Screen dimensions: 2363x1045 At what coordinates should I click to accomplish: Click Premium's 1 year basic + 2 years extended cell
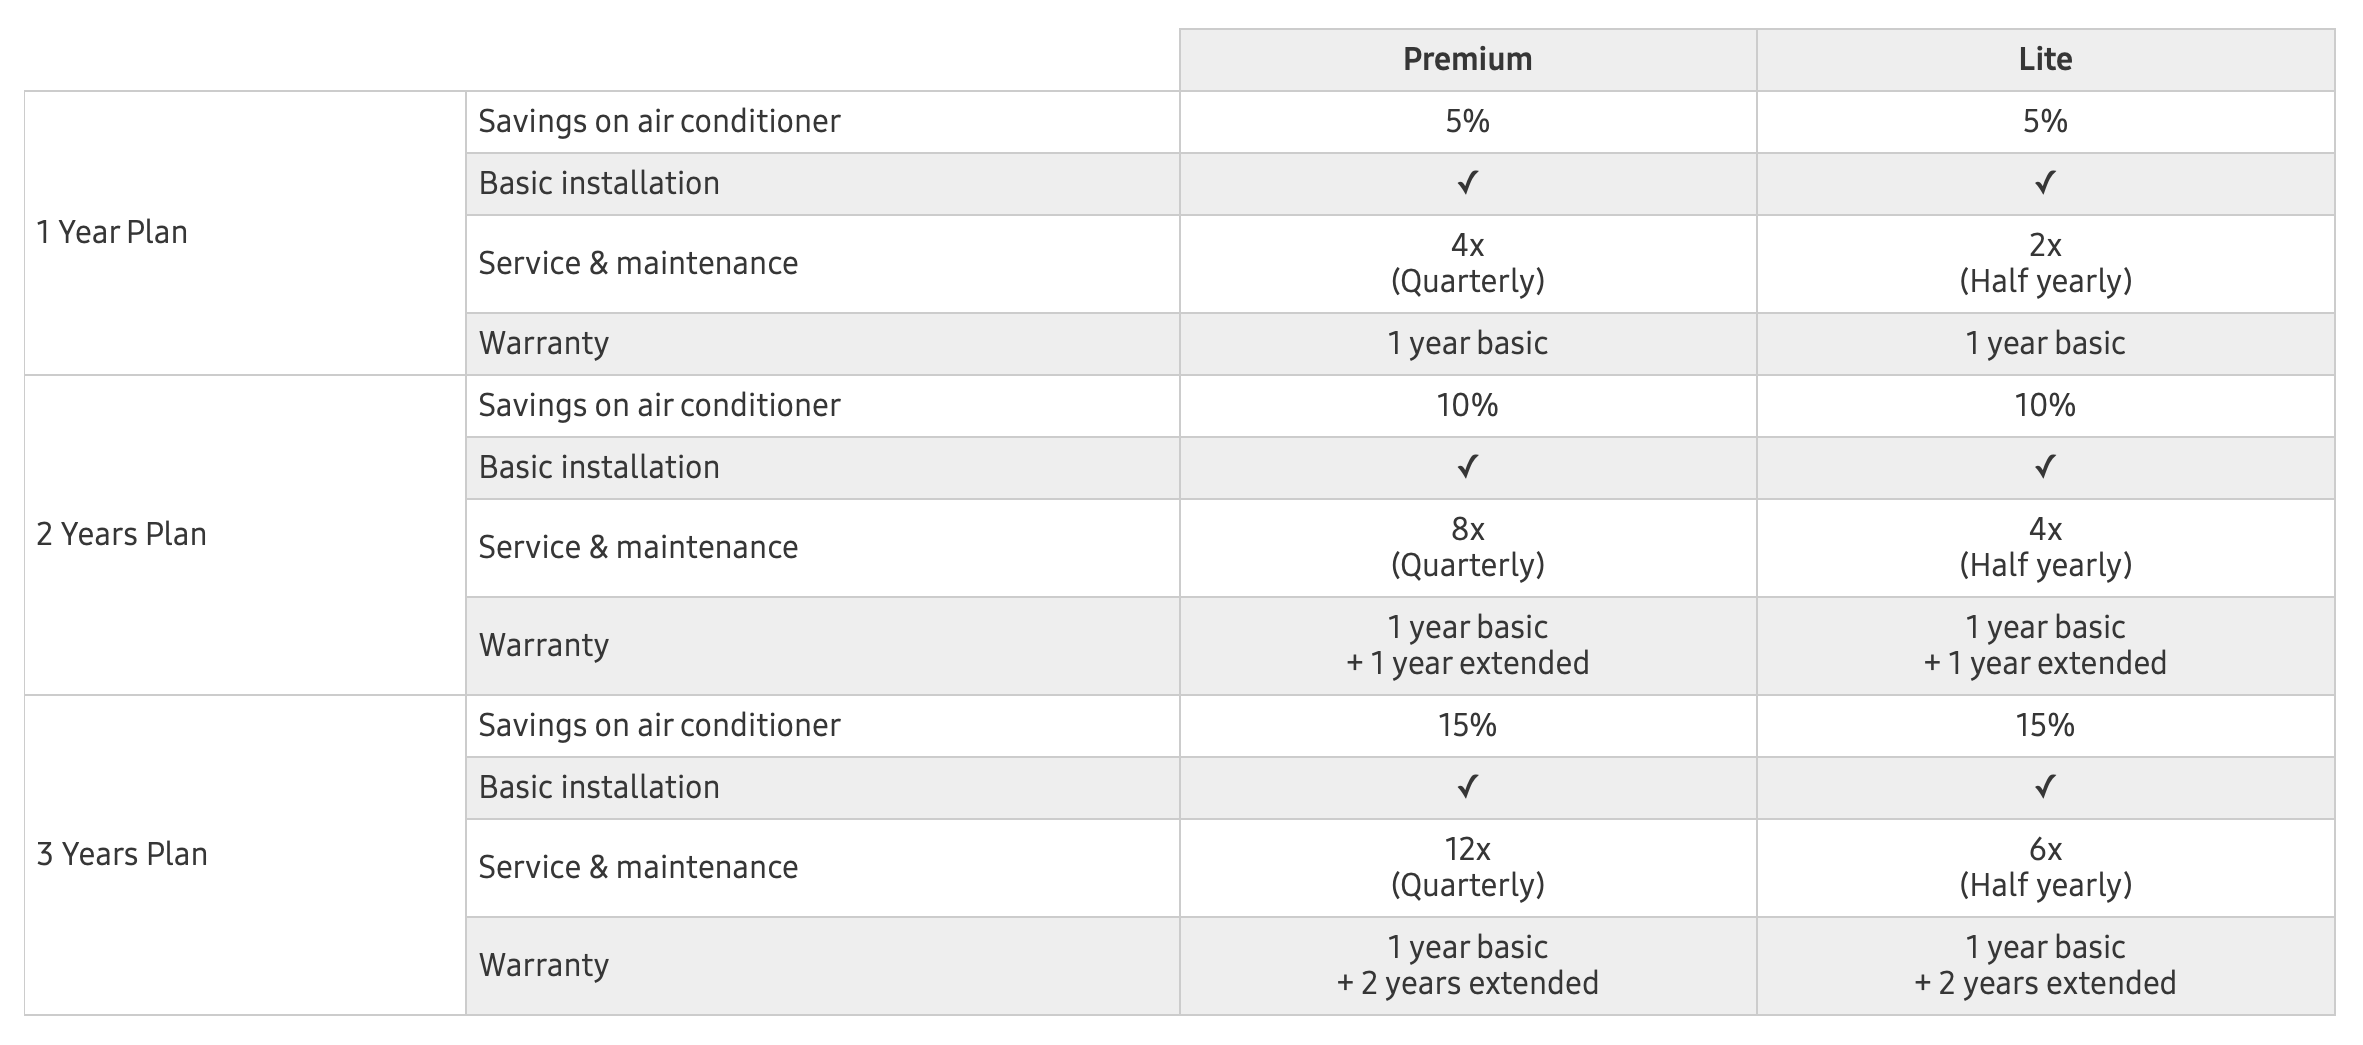coord(1467,965)
